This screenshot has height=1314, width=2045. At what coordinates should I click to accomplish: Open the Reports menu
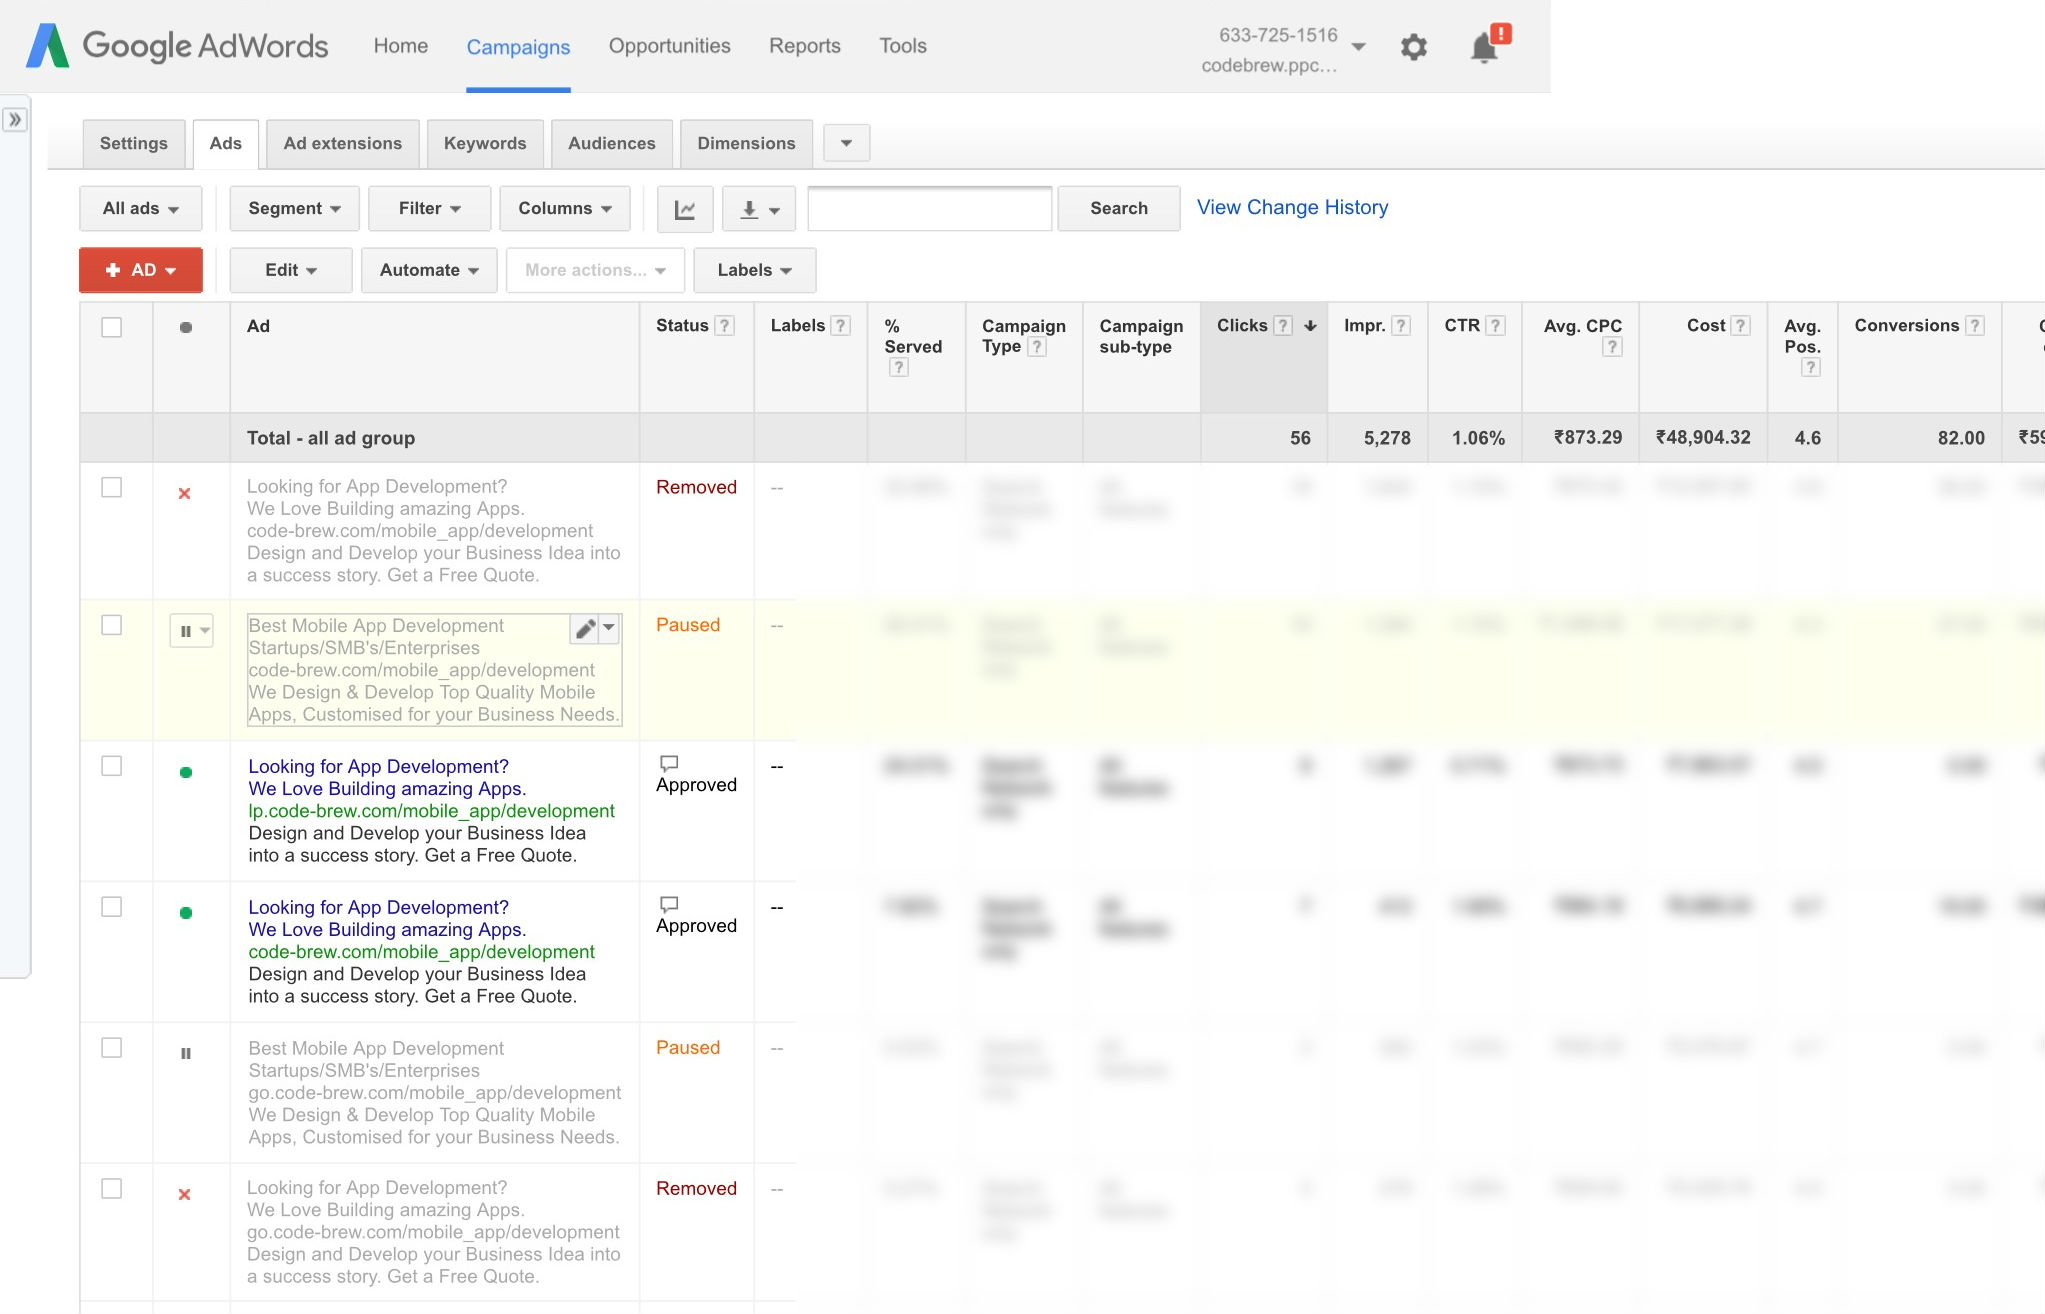click(x=805, y=46)
